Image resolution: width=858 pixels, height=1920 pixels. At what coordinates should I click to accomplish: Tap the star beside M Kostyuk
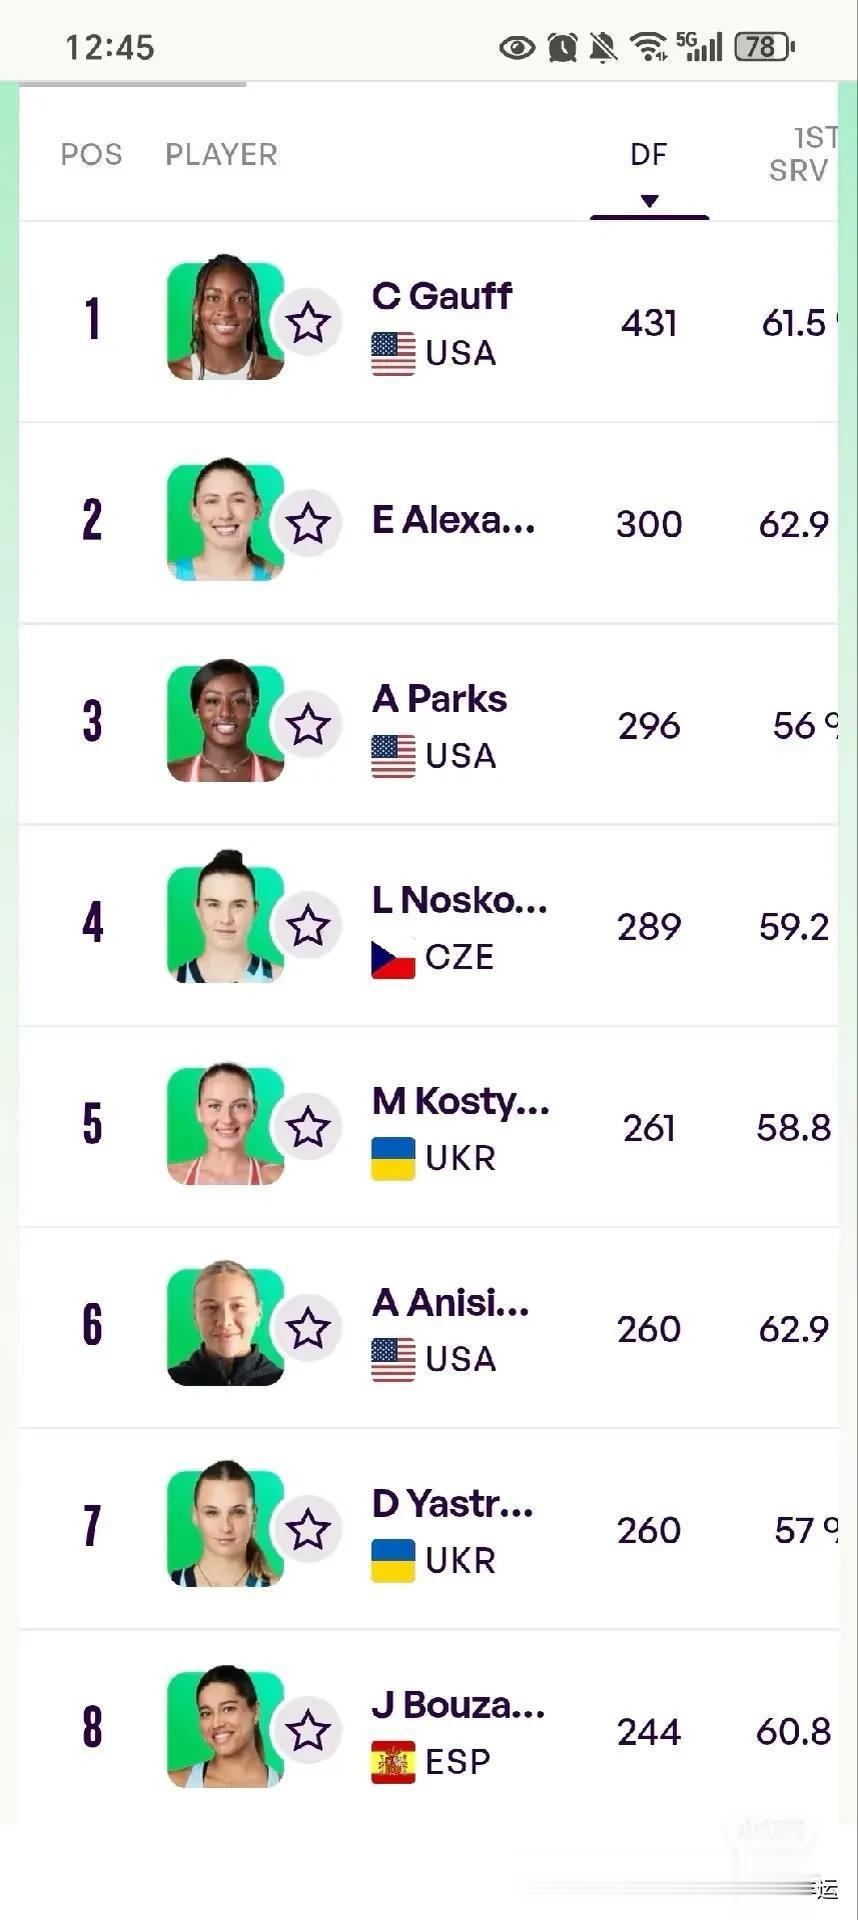(308, 1127)
